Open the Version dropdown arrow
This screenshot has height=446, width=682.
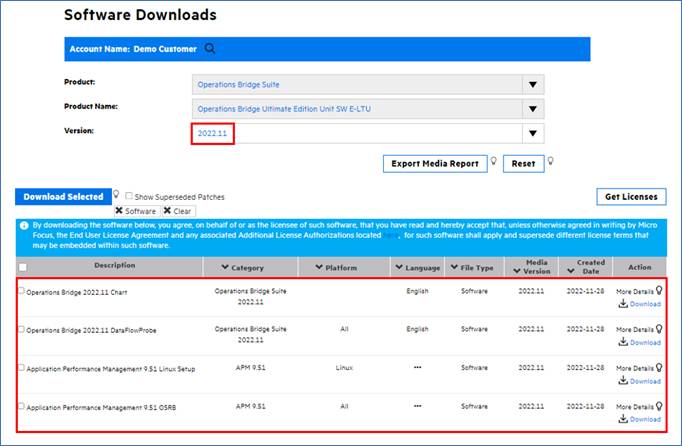point(533,133)
